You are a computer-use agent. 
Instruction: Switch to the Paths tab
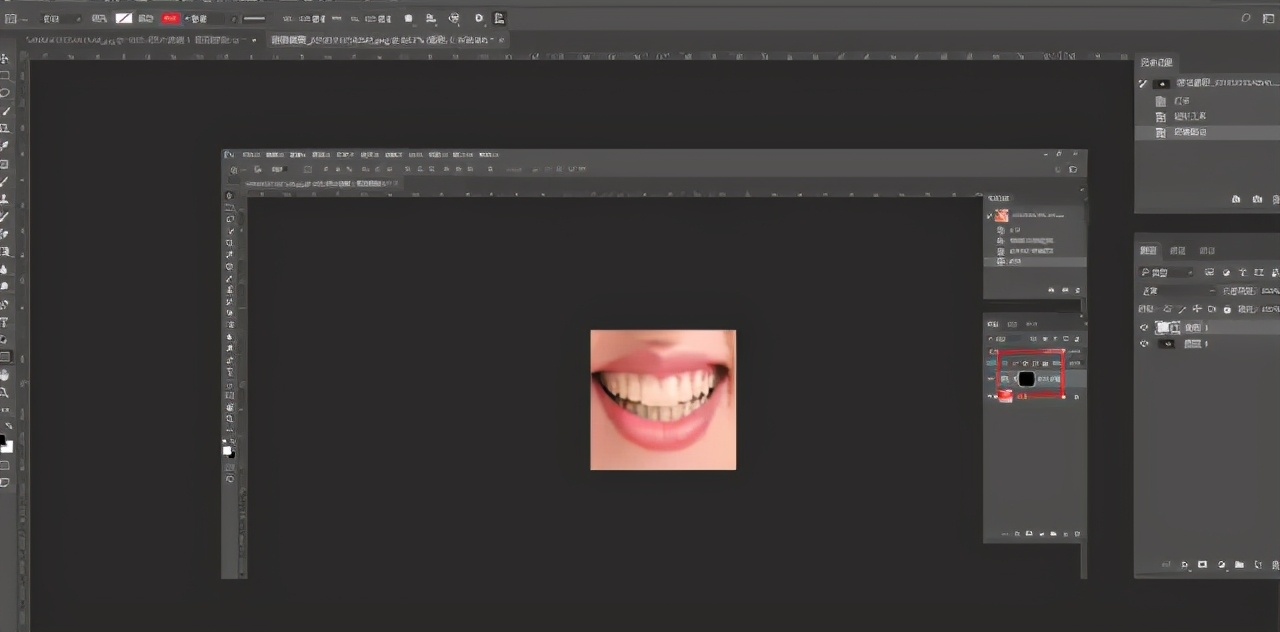click(x=1207, y=250)
